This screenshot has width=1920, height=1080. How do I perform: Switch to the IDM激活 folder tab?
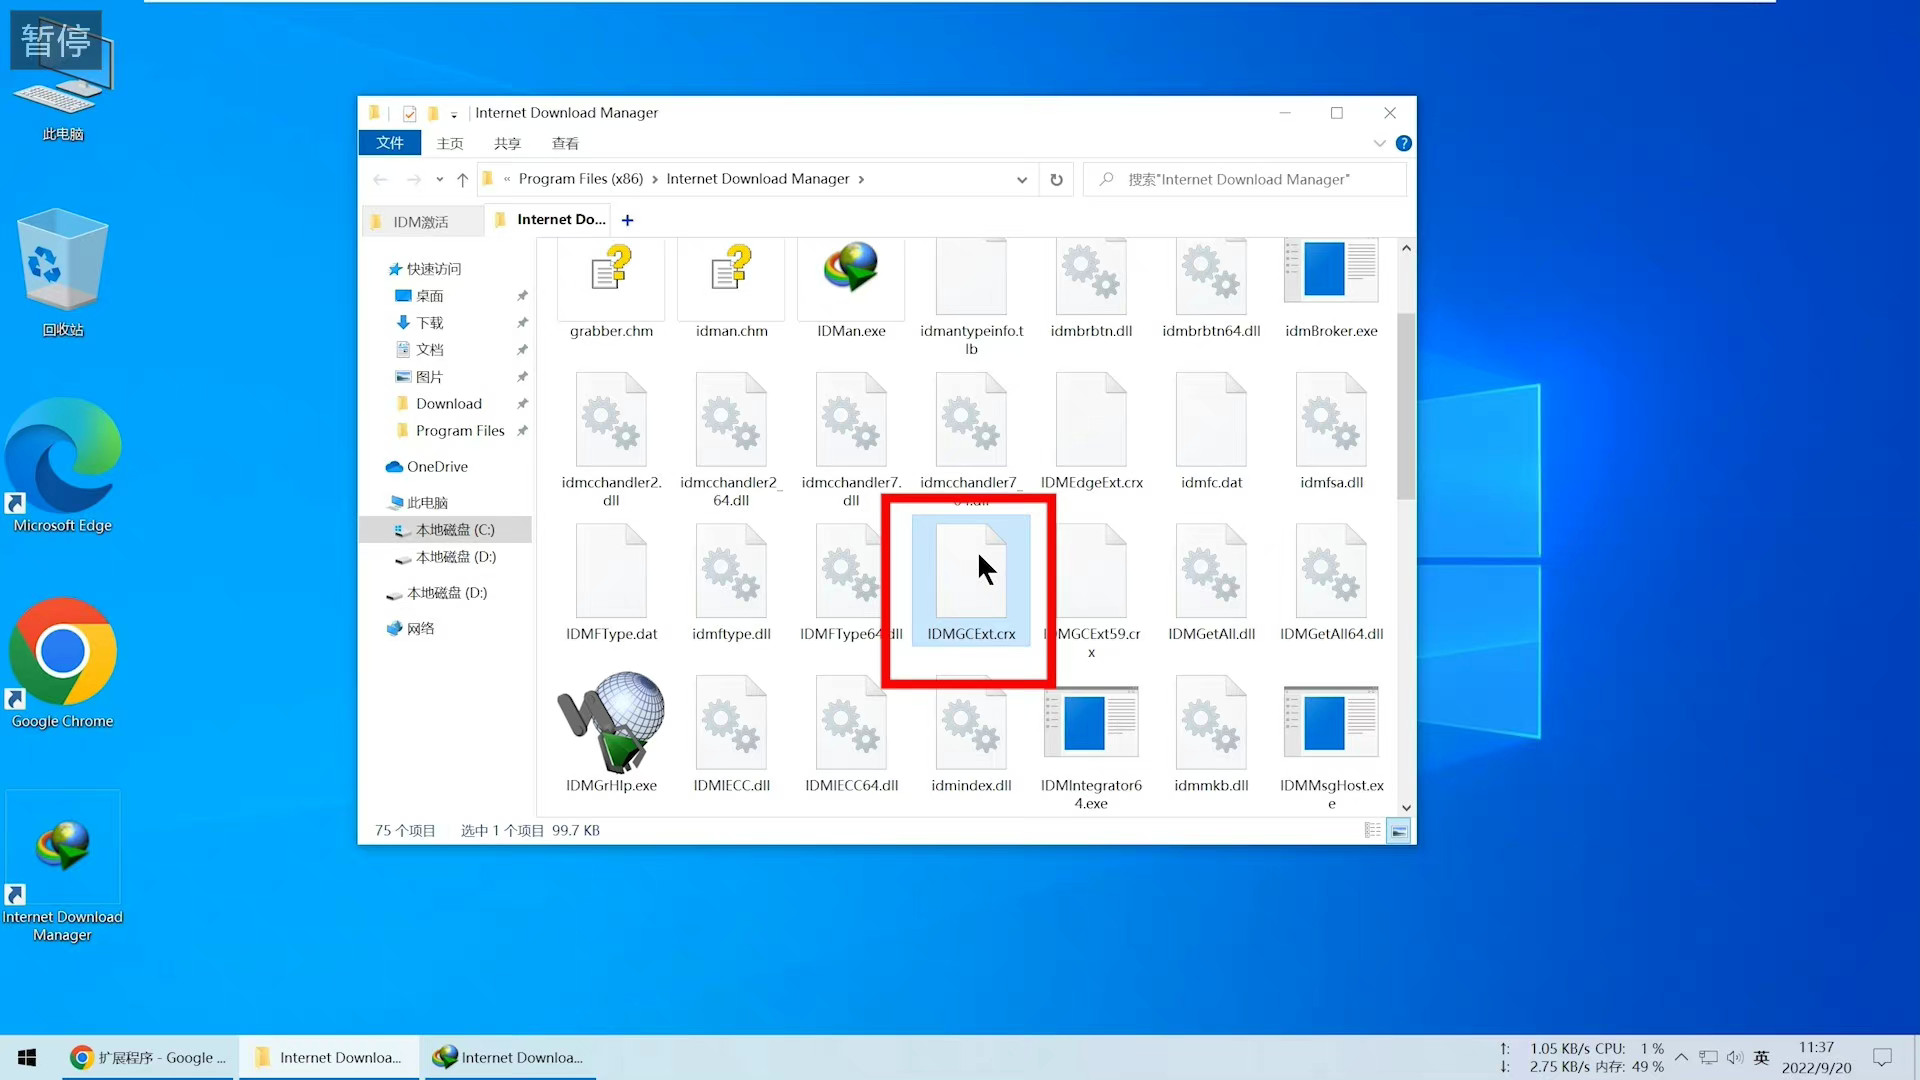[x=420, y=222]
